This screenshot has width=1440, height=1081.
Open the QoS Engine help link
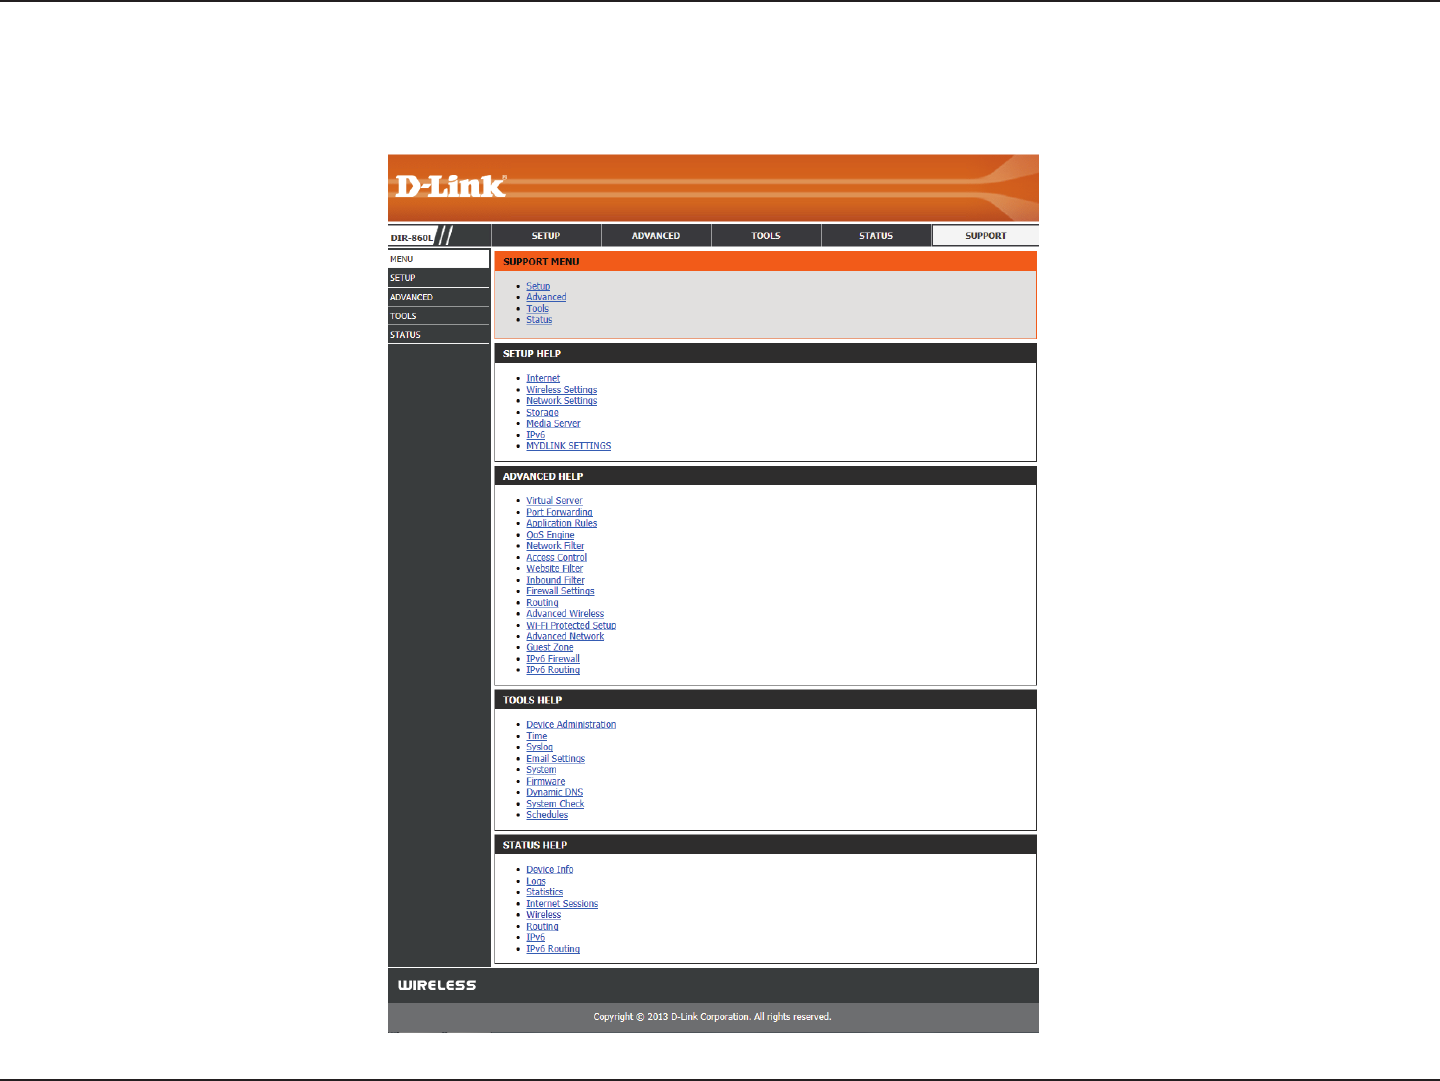550,535
